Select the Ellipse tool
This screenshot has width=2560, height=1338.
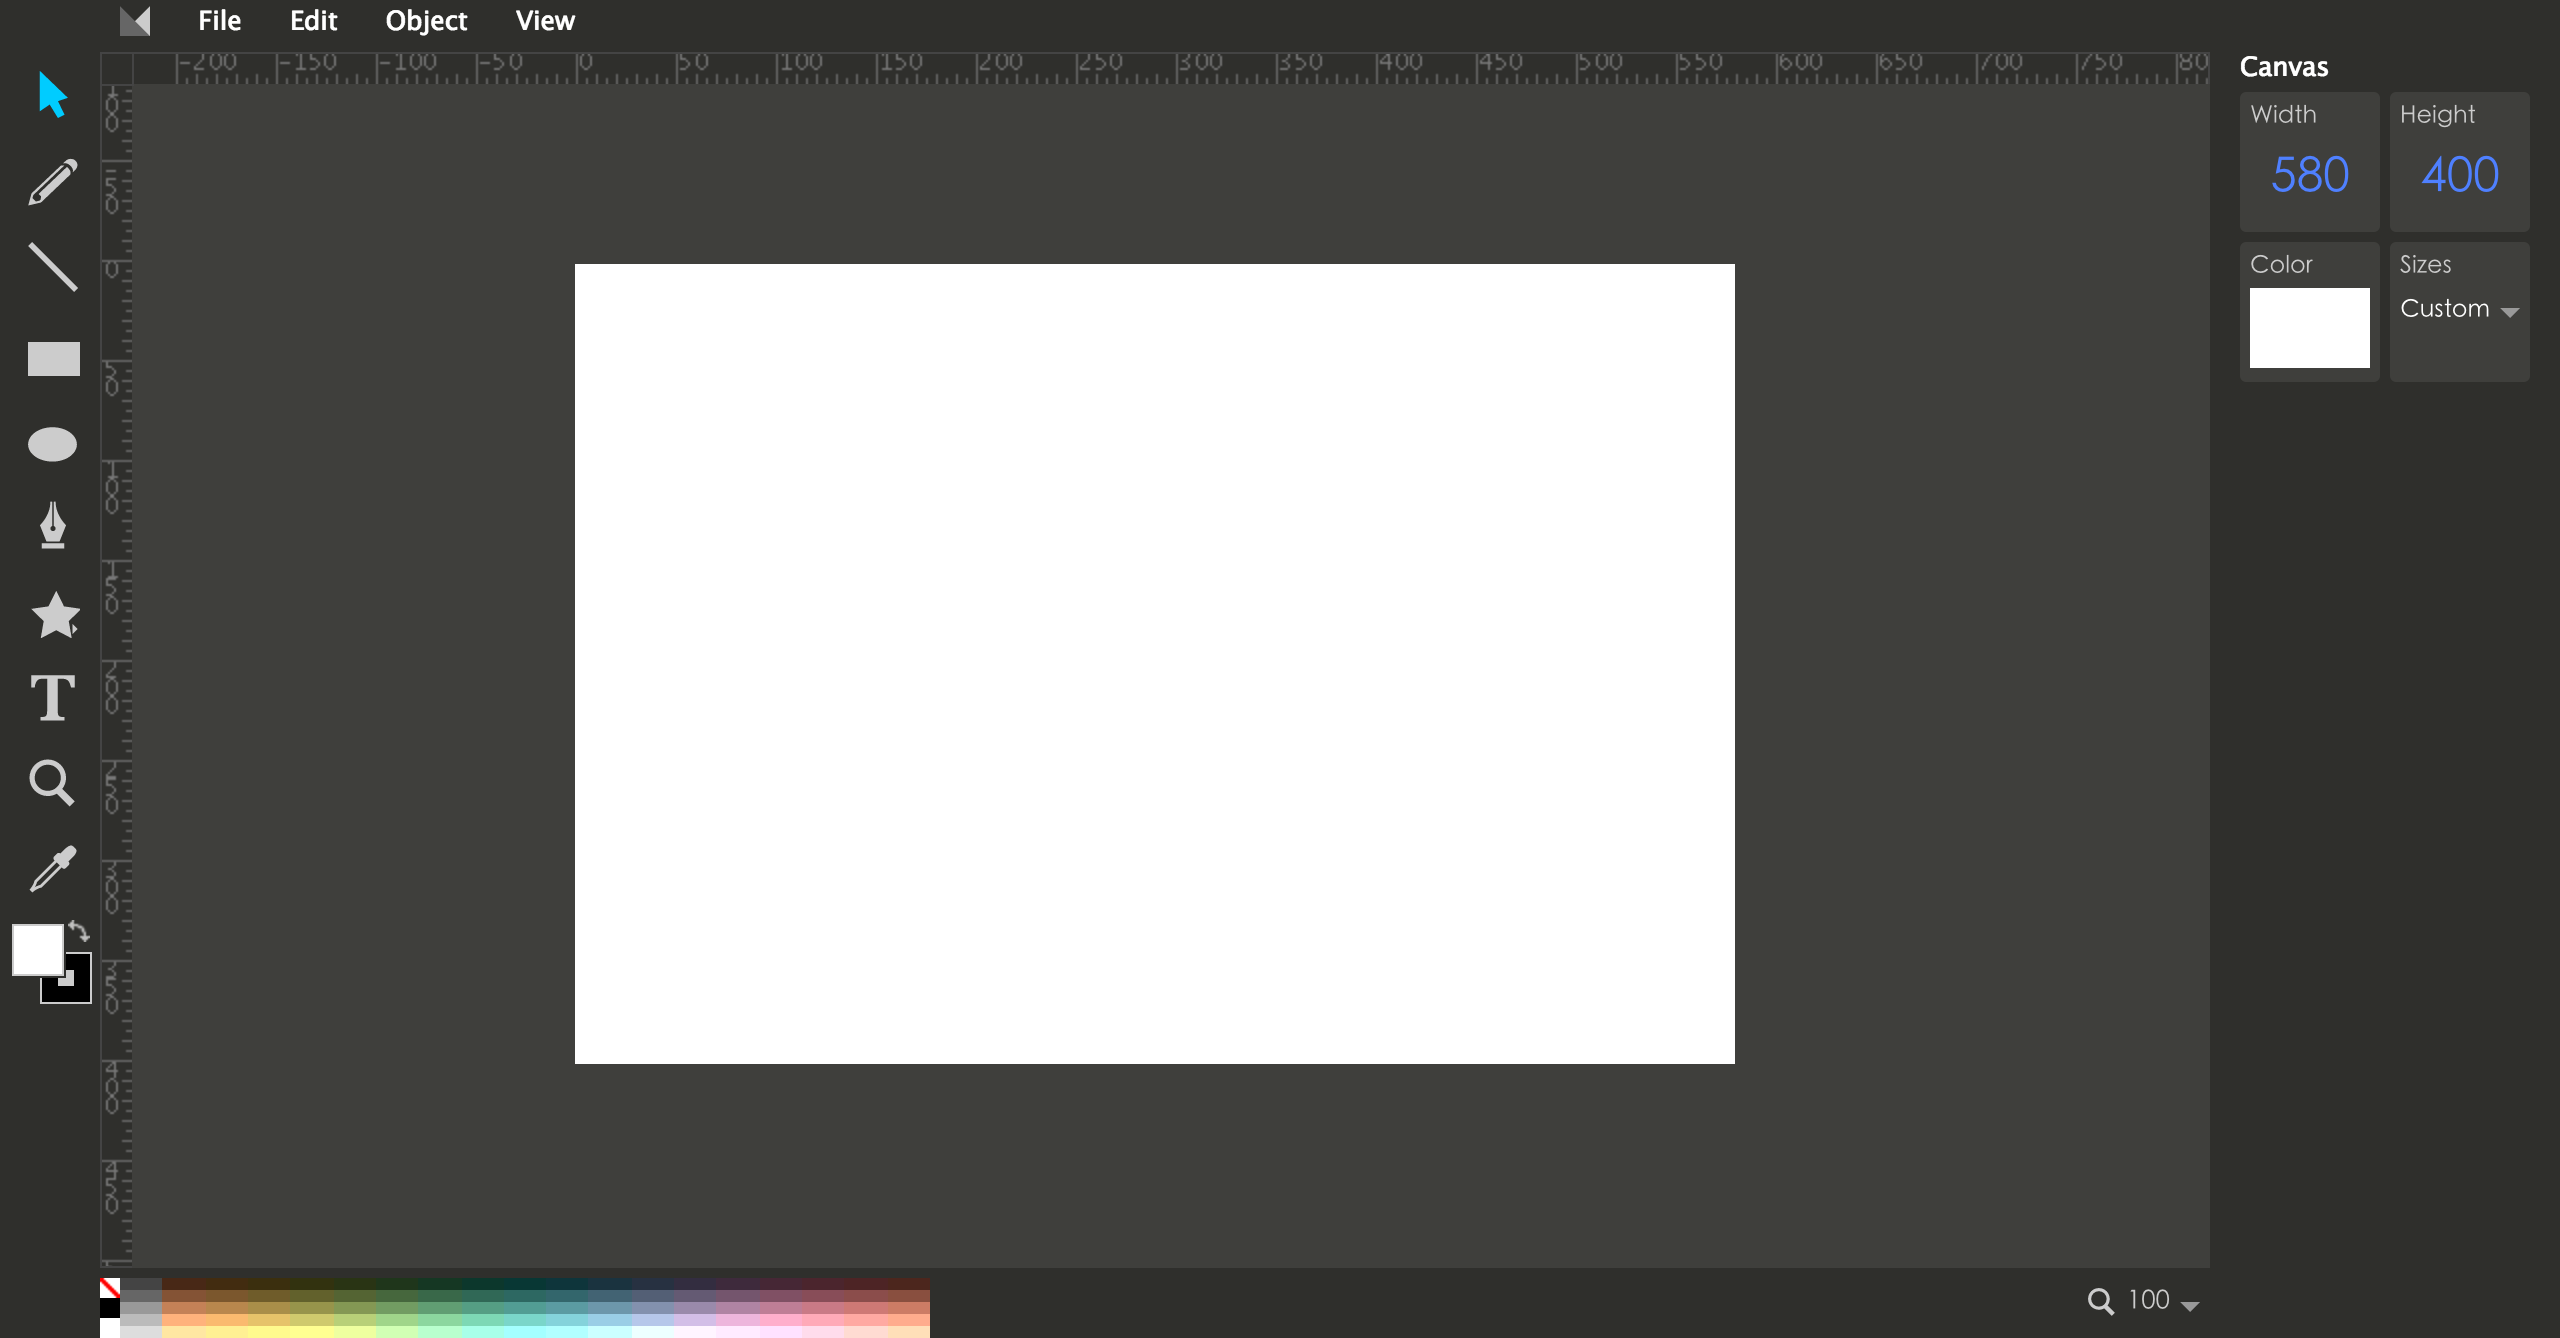(x=51, y=444)
